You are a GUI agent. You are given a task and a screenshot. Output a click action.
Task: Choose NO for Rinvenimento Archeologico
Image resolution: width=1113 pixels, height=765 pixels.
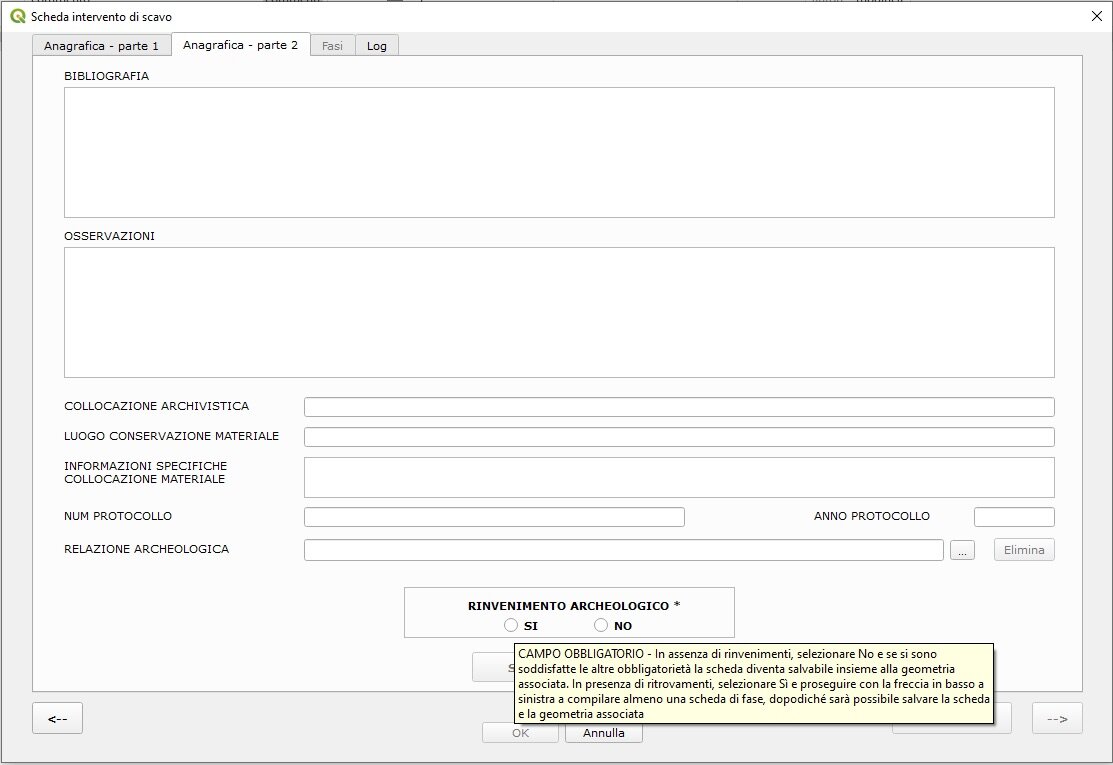tap(601, 625)
